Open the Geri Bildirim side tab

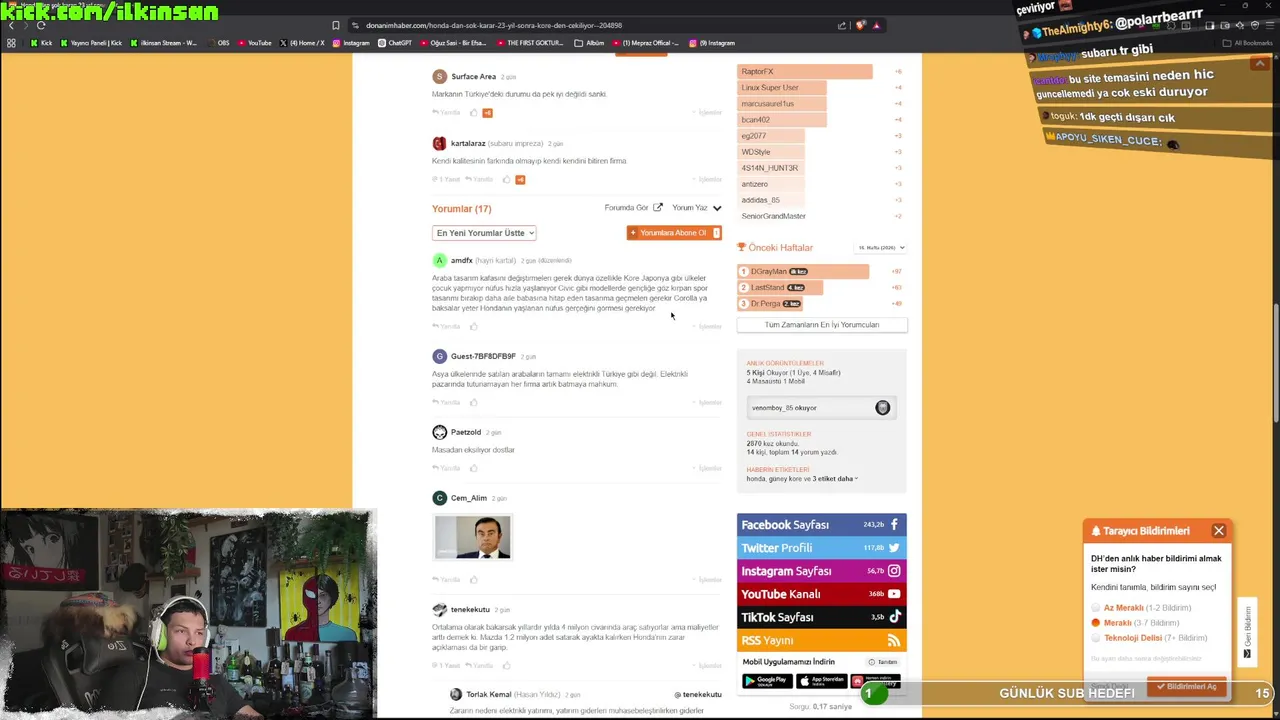pyautogui.click(x=1247, y=632)
